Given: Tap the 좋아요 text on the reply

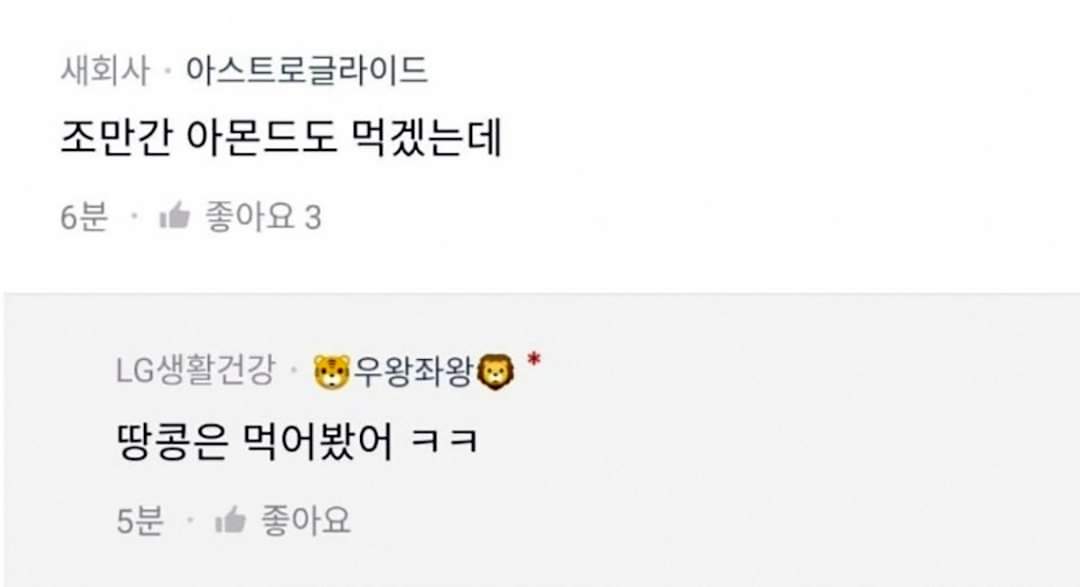Looking at the screenshot, I should coord(305,520).
